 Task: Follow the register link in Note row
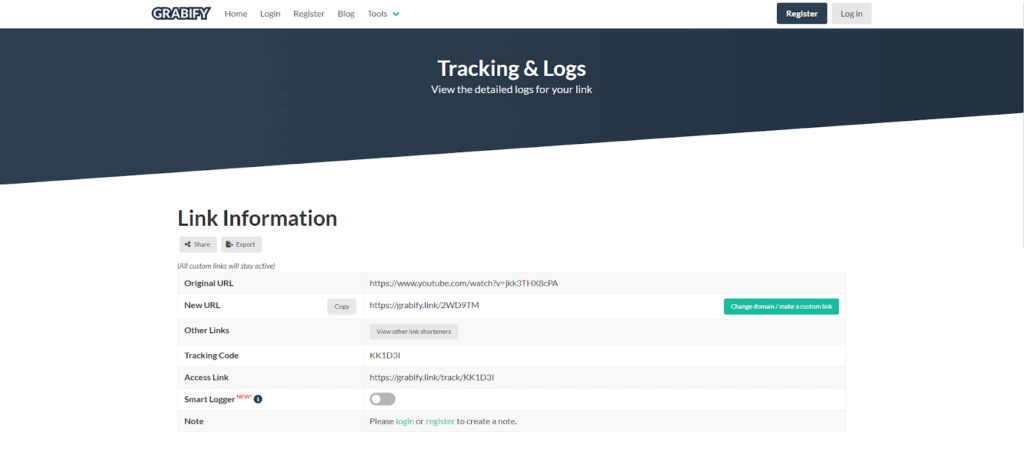(440, 421)
